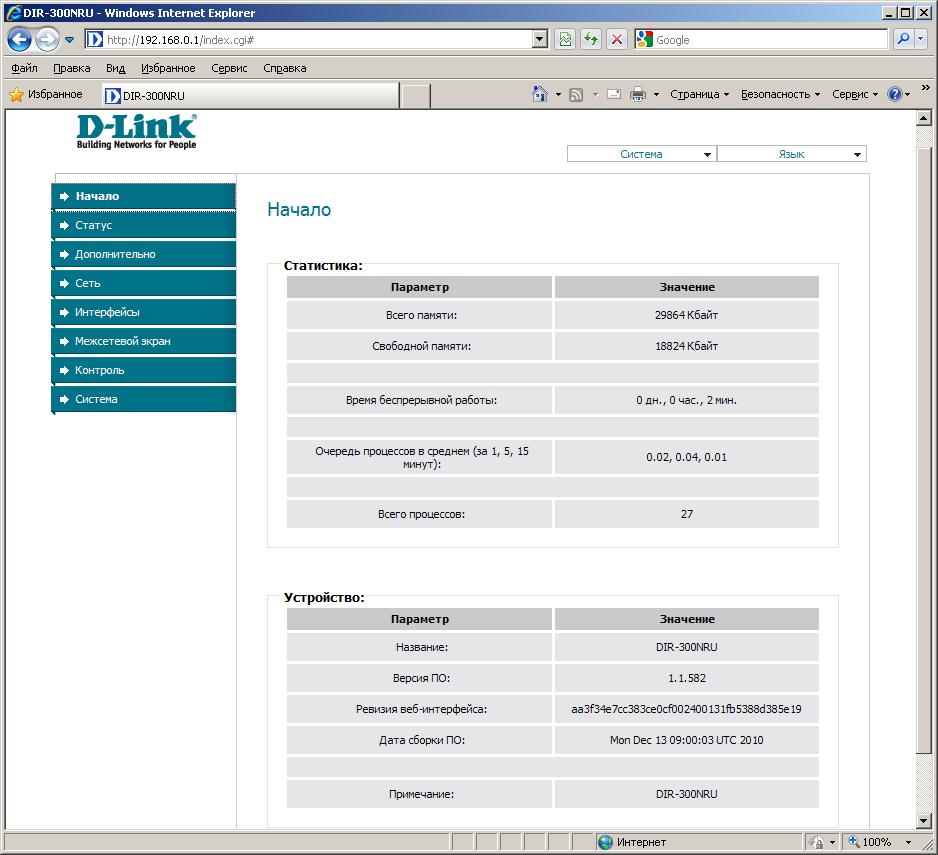
Task: Click the Refresh page icon
Action: click(591, 40)
